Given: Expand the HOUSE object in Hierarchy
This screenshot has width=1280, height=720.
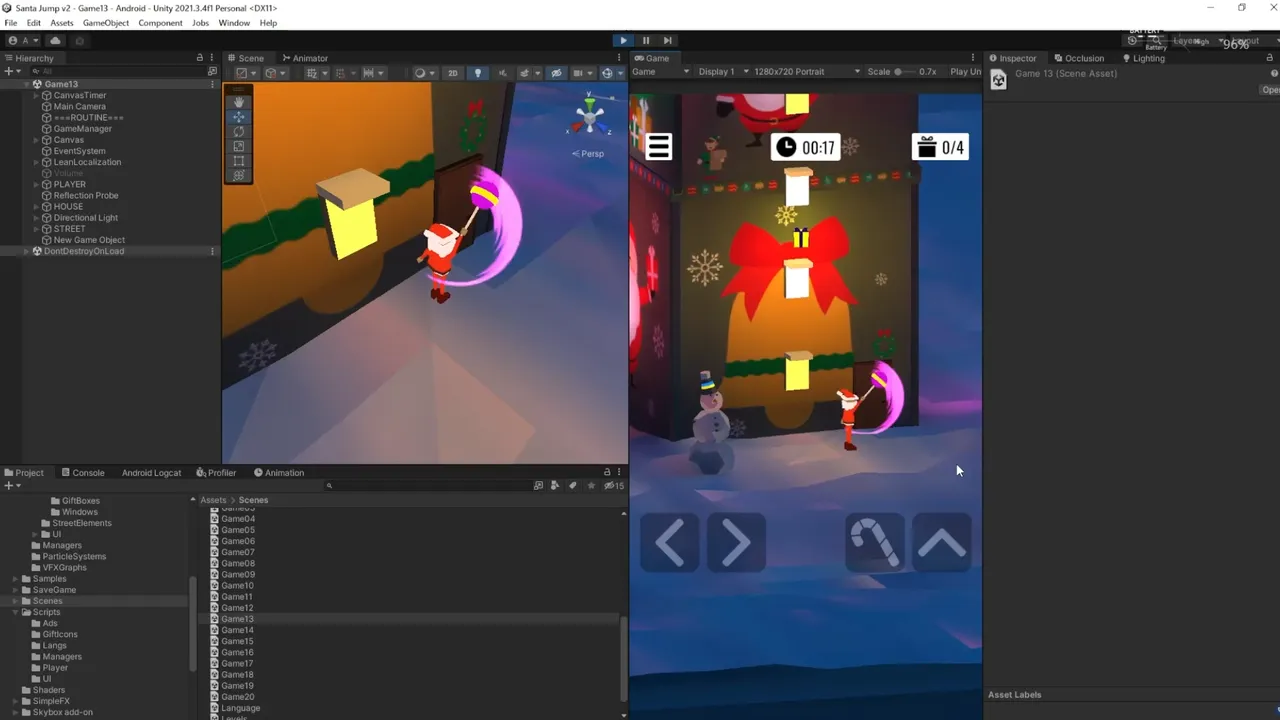Looking at the screenshot, I should 37,206.
